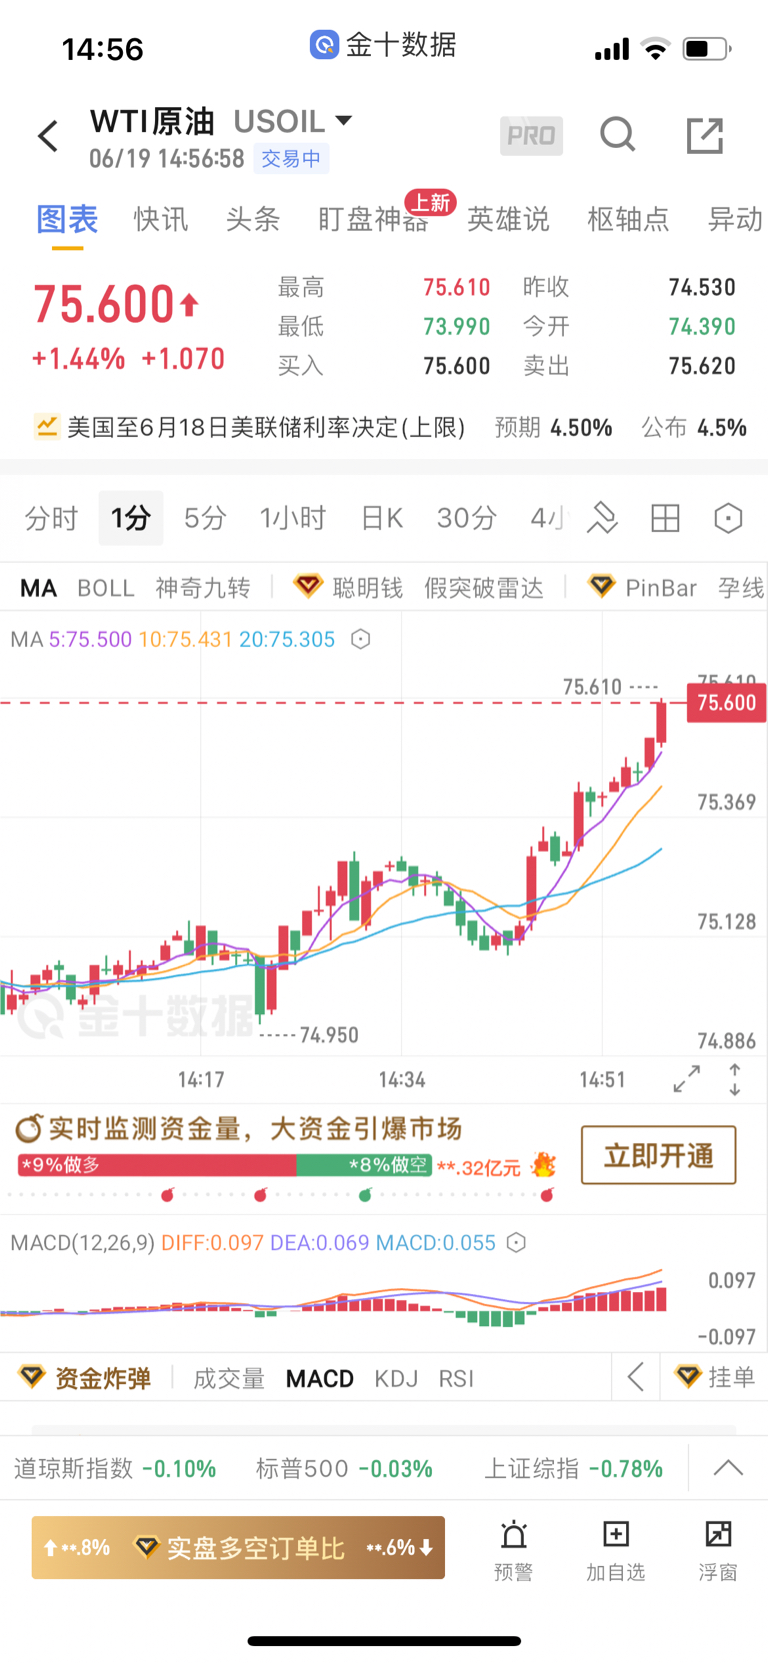This screenshot has height=1663, width=768.
Task: Tap the 加自选 add to watchlist icon
Action: pyautogui.click(x=616, y=1534)
